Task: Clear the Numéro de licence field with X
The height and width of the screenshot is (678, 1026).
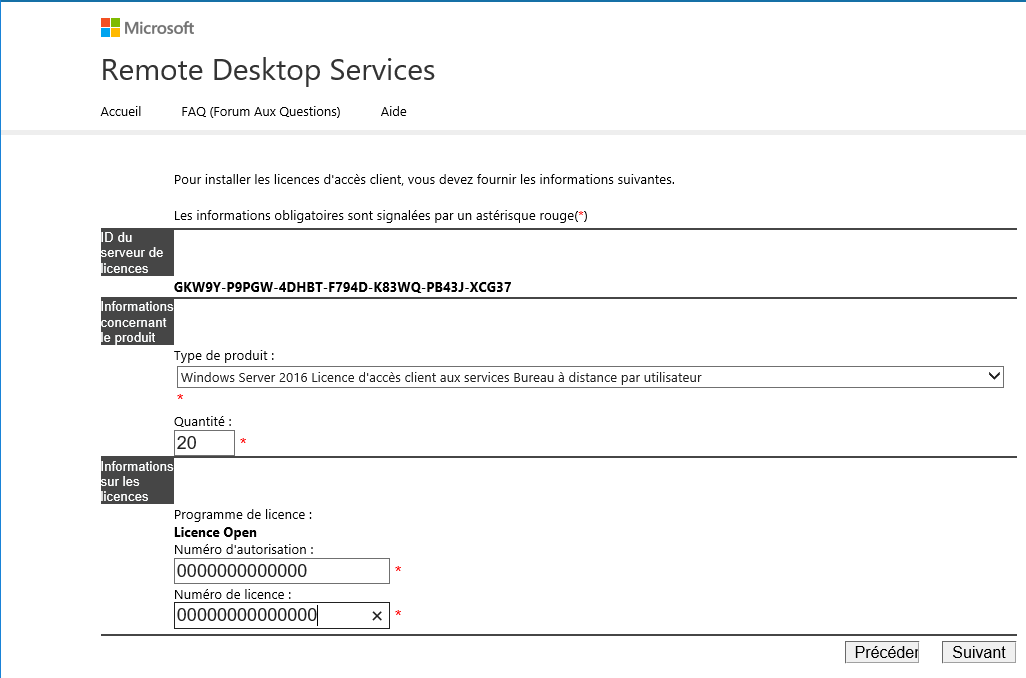Action: (x=377, y=616)
